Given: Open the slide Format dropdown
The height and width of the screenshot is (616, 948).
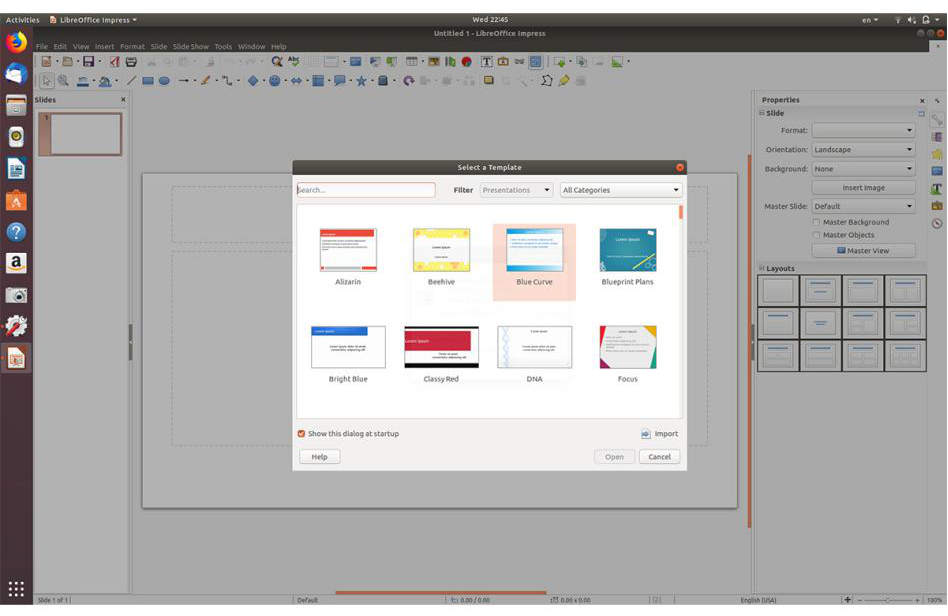Looking at the screenshot, I should point(863,131).
